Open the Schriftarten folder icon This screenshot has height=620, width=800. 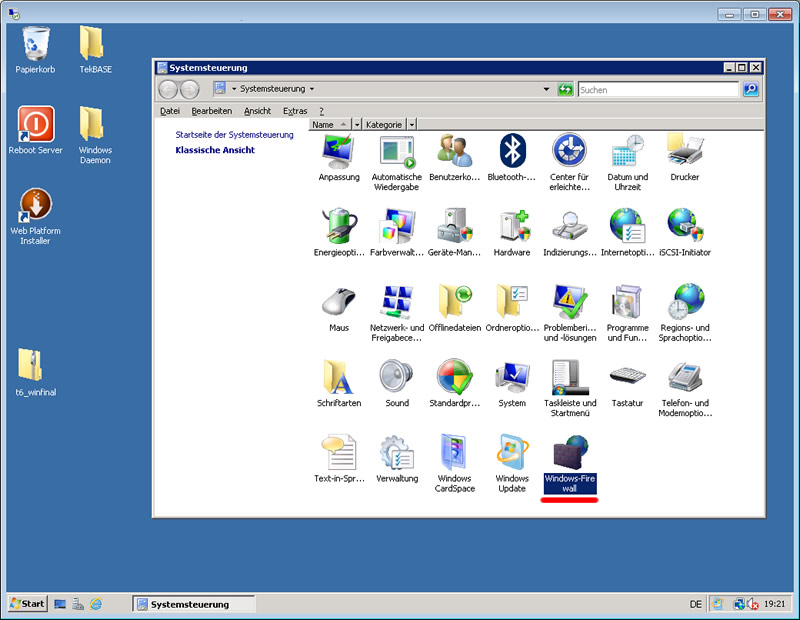[x=339, y=384]
